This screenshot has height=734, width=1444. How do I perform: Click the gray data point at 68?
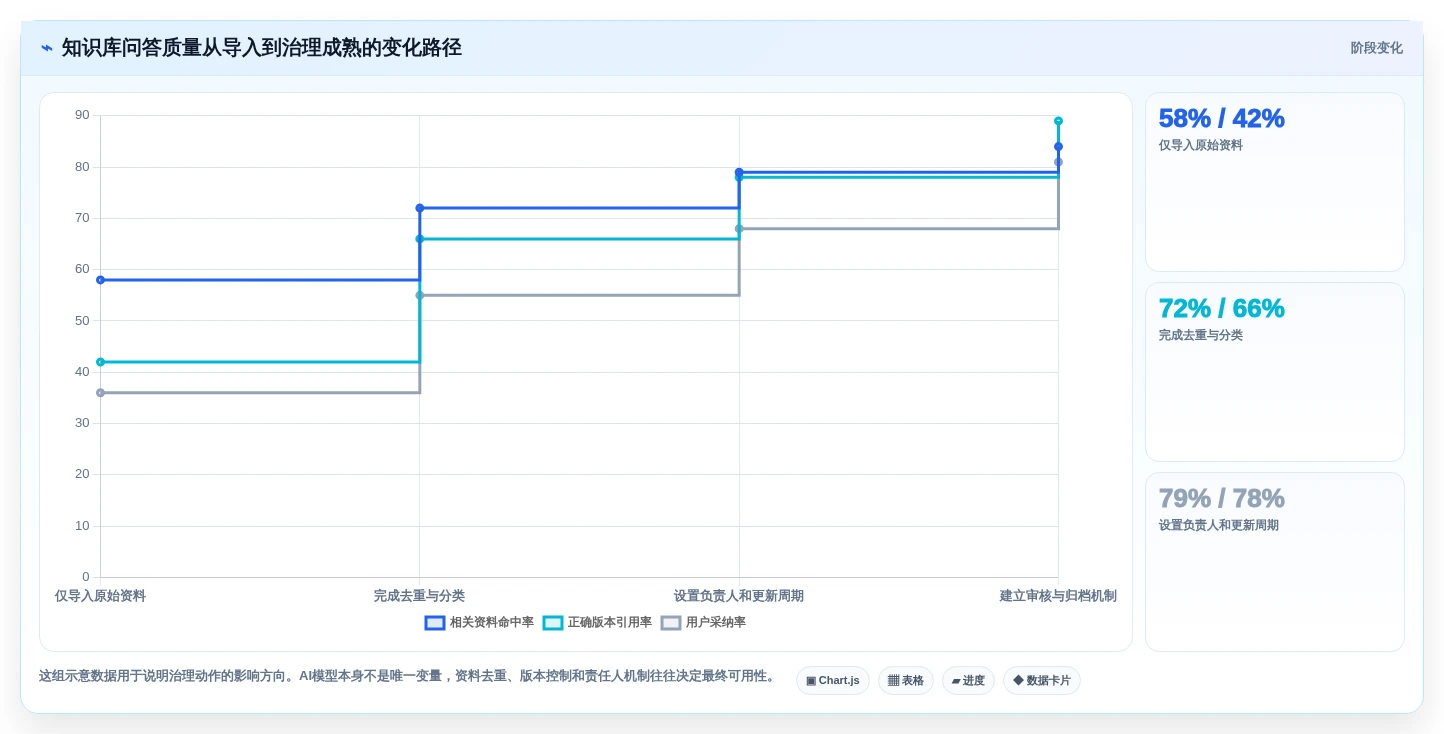point(739,229)
